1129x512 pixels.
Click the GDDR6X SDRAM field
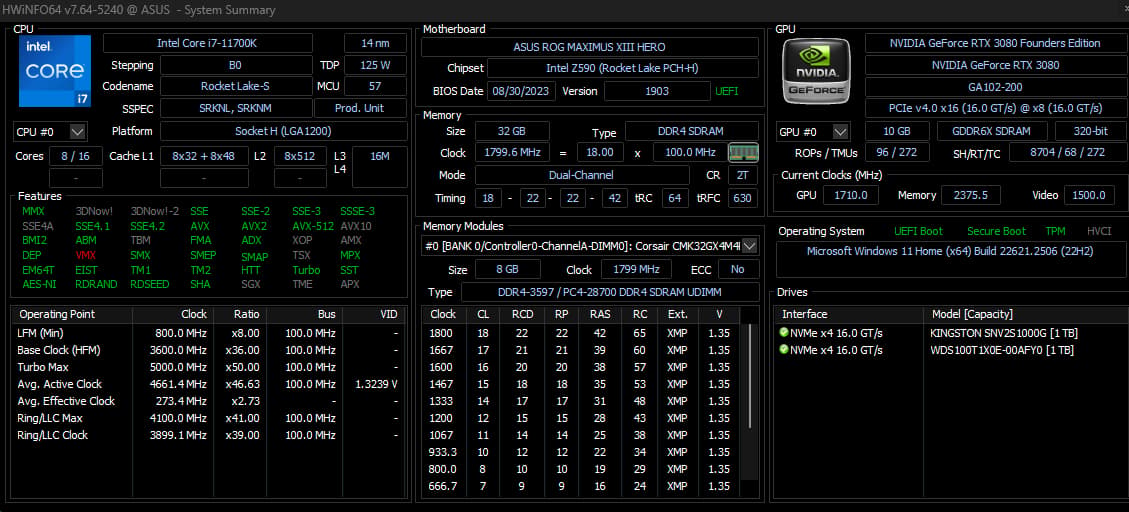point(992,132)
